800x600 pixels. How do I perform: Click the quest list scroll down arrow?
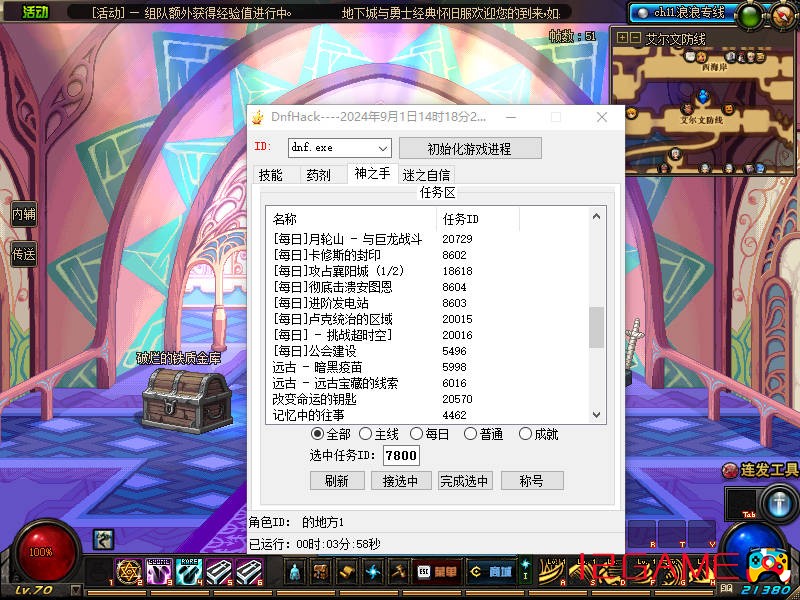coord(596,415)
